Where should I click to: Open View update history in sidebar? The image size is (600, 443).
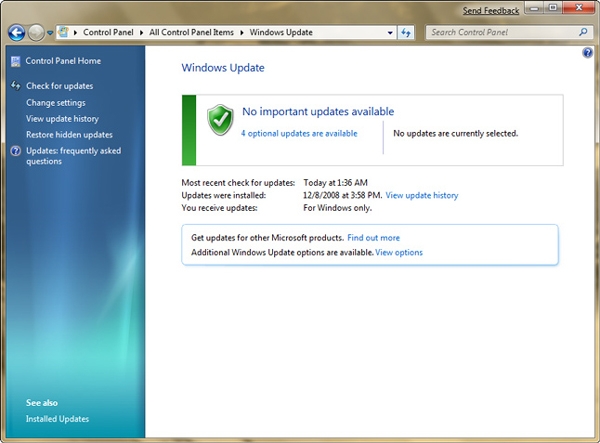(x=62, y=119)
